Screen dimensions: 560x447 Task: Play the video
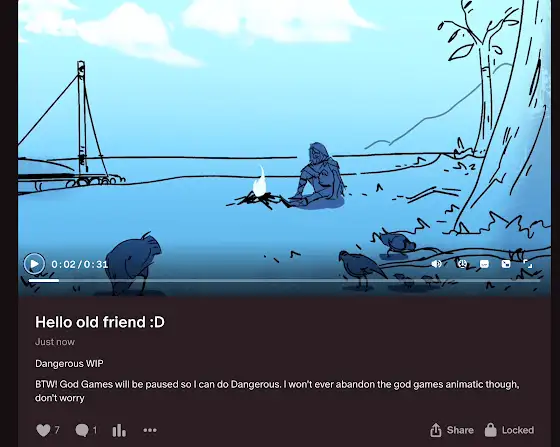click(34, 264)
